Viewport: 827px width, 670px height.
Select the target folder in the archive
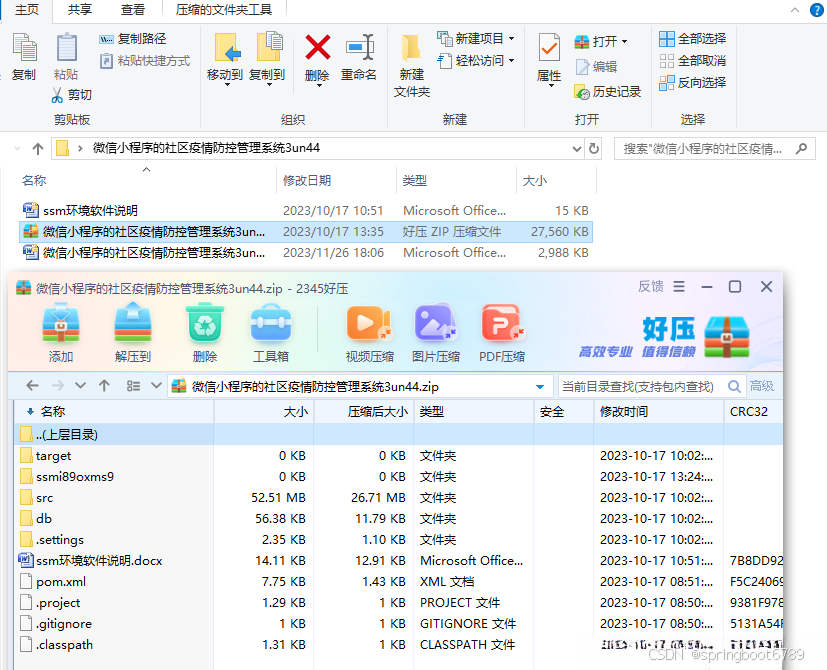pos(398,456)
